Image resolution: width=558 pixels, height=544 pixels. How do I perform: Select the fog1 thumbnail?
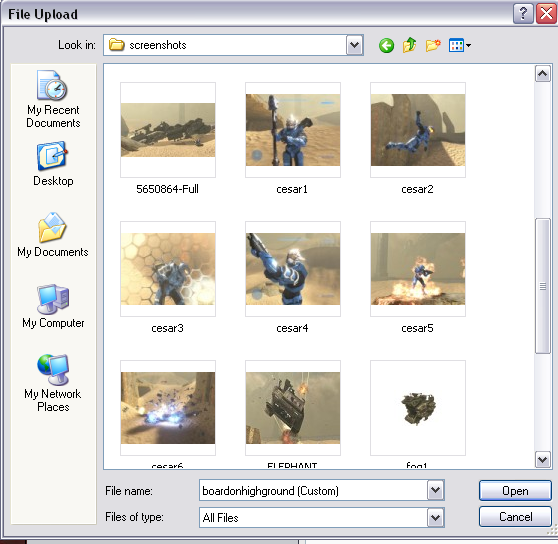click(x=418, y=408)
